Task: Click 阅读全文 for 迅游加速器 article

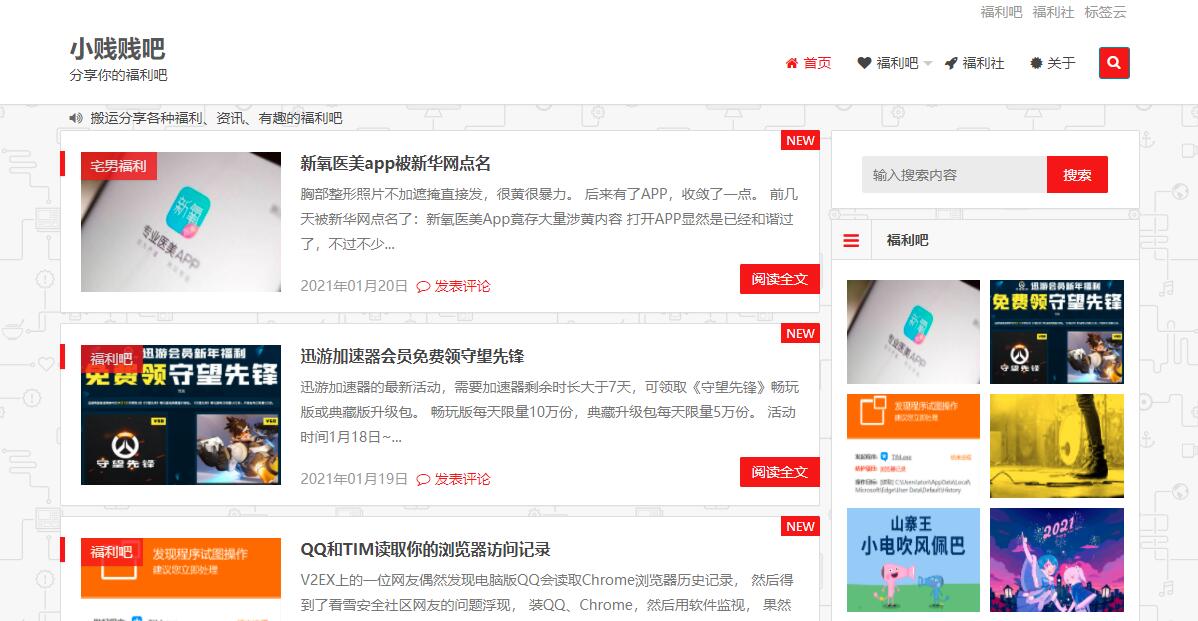Action: point(779,472)
